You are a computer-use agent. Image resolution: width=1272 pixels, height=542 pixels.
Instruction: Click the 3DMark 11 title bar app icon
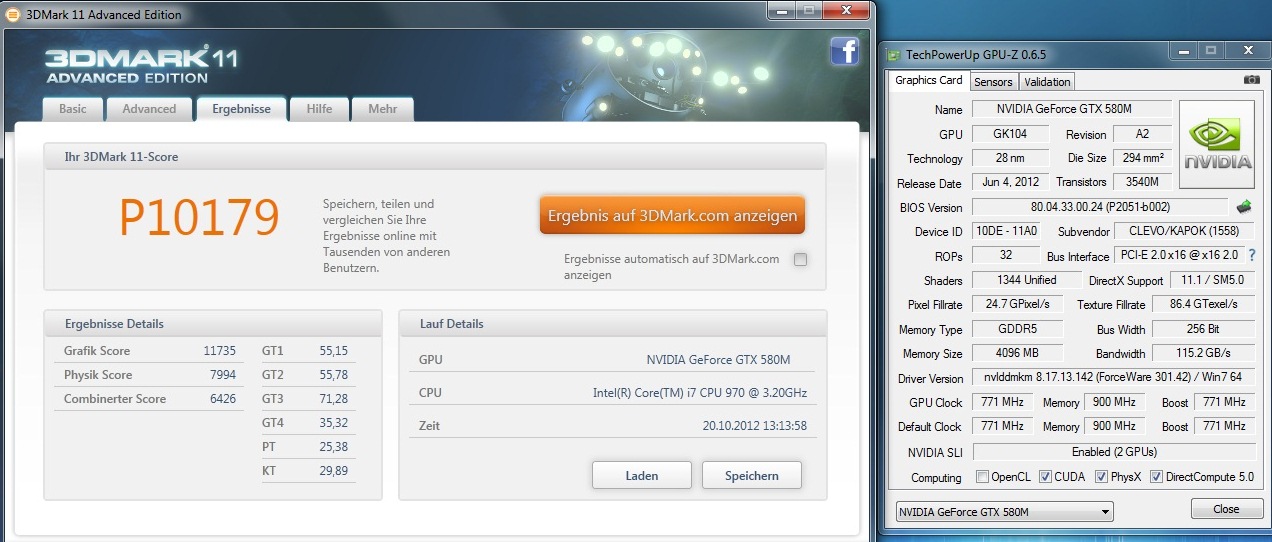pyautogui.click(x=12, y=14)
